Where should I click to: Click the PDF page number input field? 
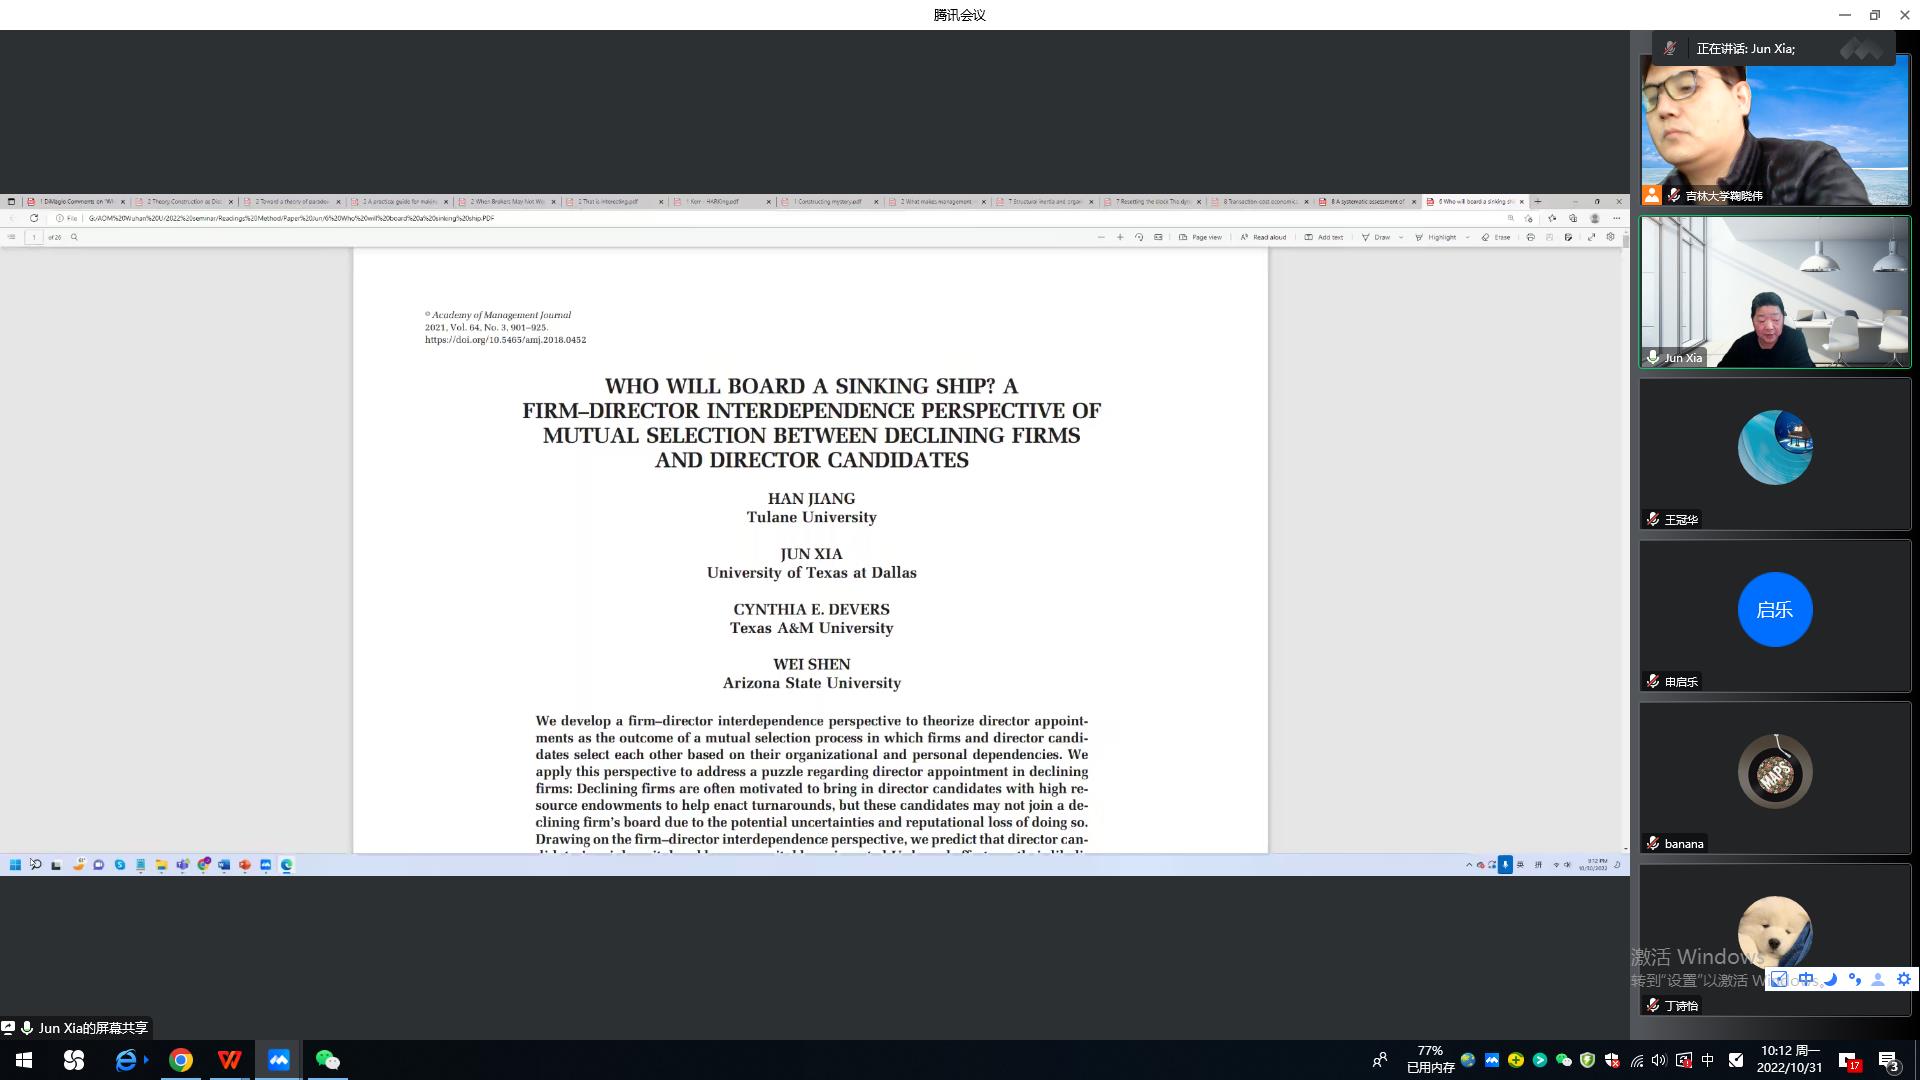[34, 237]
